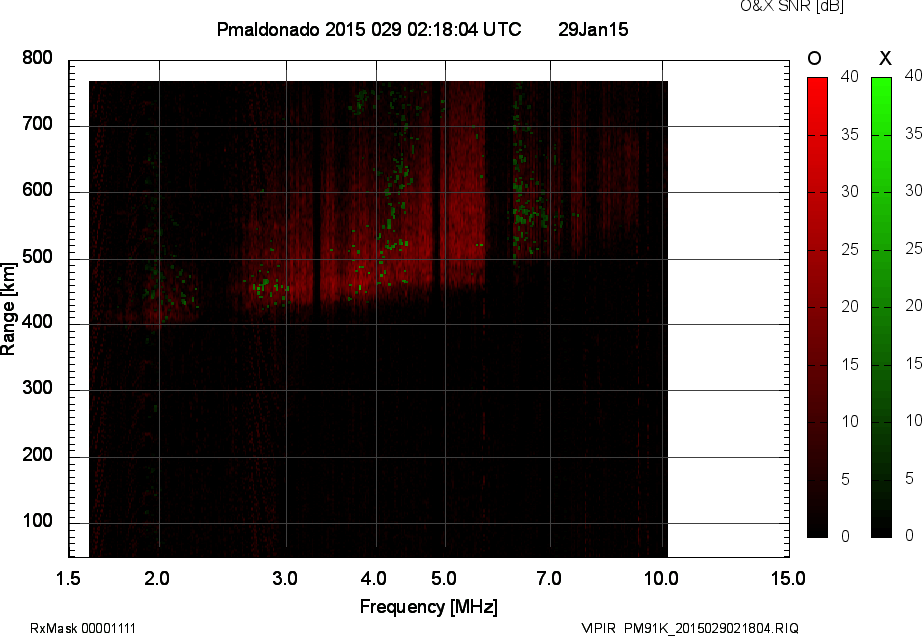Click the 'Frequency [MHz]' axis label
922x636 pixels.
(429, 607)
